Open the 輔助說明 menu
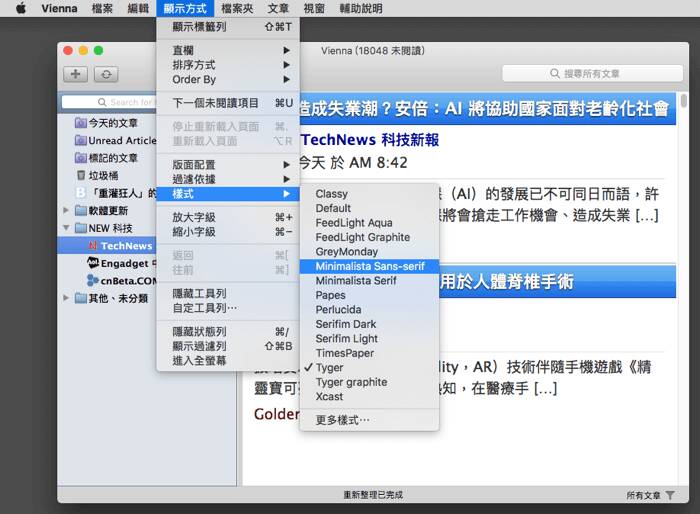Image resolution: width=700 pixels, height=514 pixels. click(x=361, y=8)
